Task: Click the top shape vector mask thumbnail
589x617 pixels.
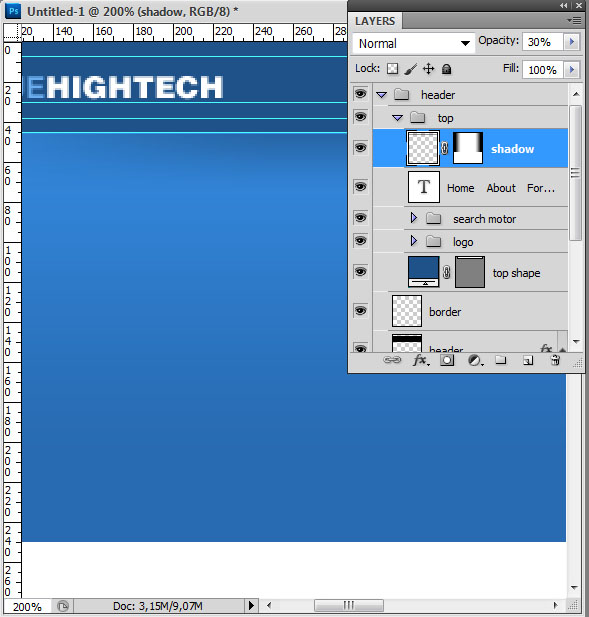Action: pos(470,272)
